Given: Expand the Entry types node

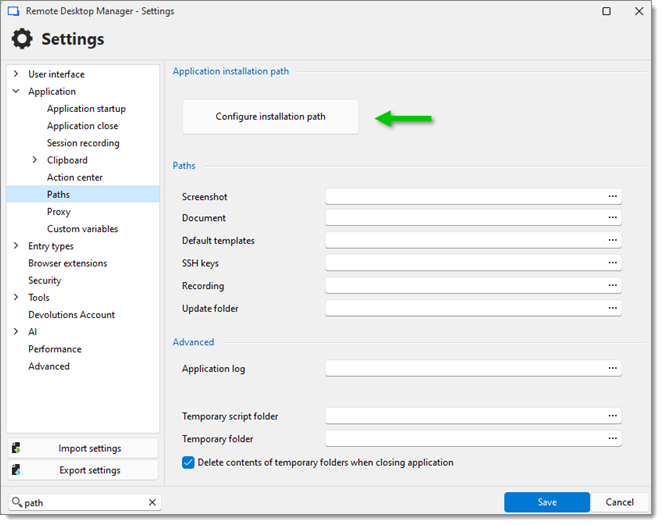Looking at the screenshot, I should 16,246.
